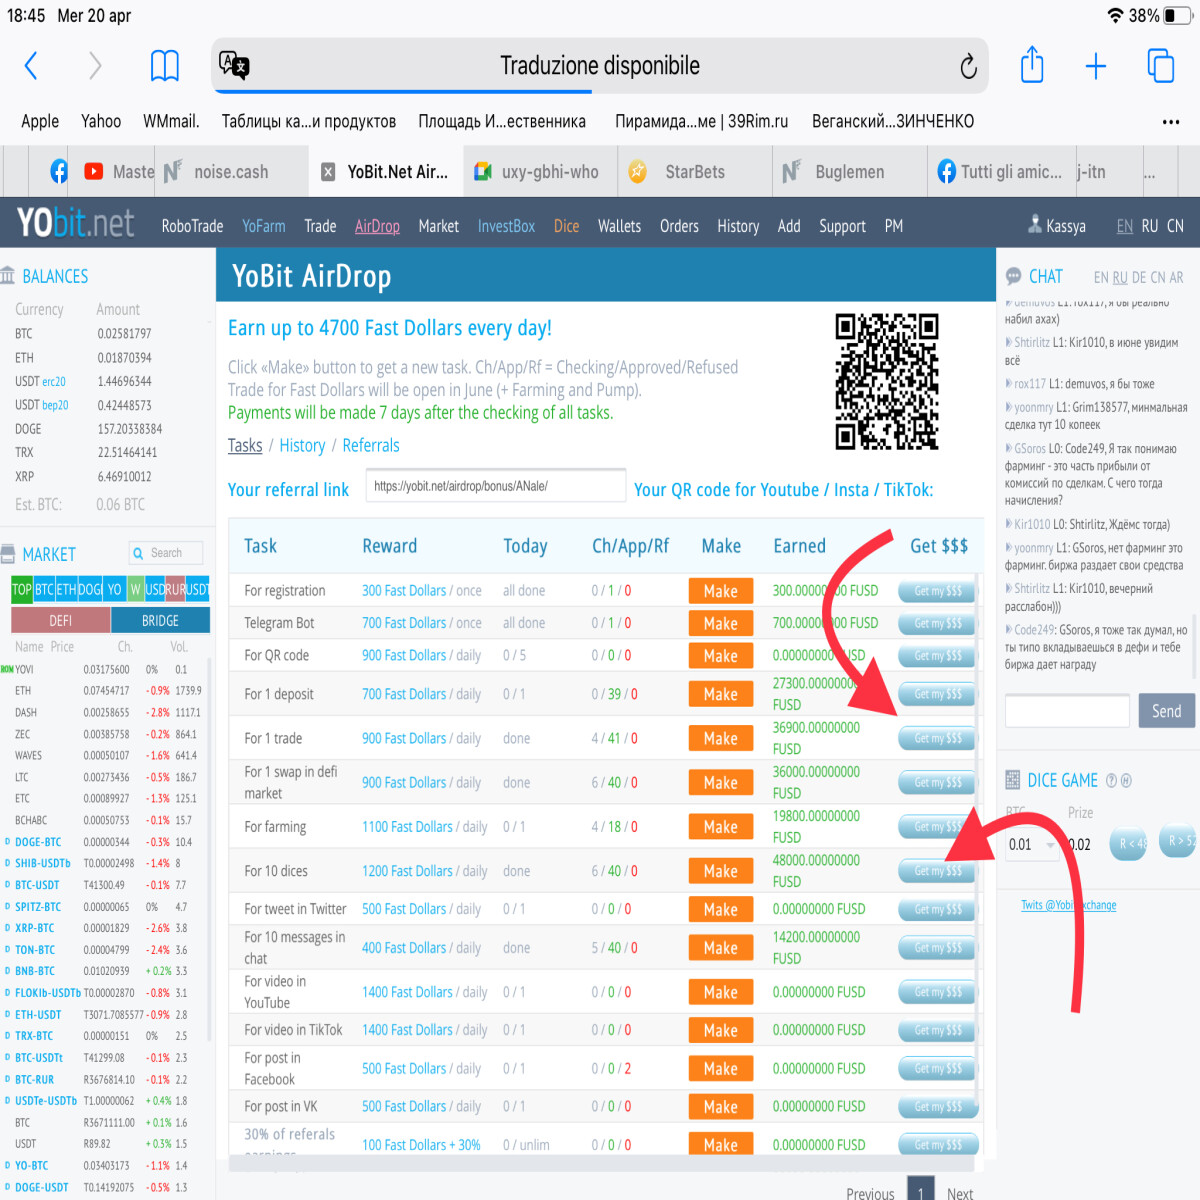Open Yahoo favorite bookmark
This screenshot has width=1200, height=1200.
tap(101, 122)
